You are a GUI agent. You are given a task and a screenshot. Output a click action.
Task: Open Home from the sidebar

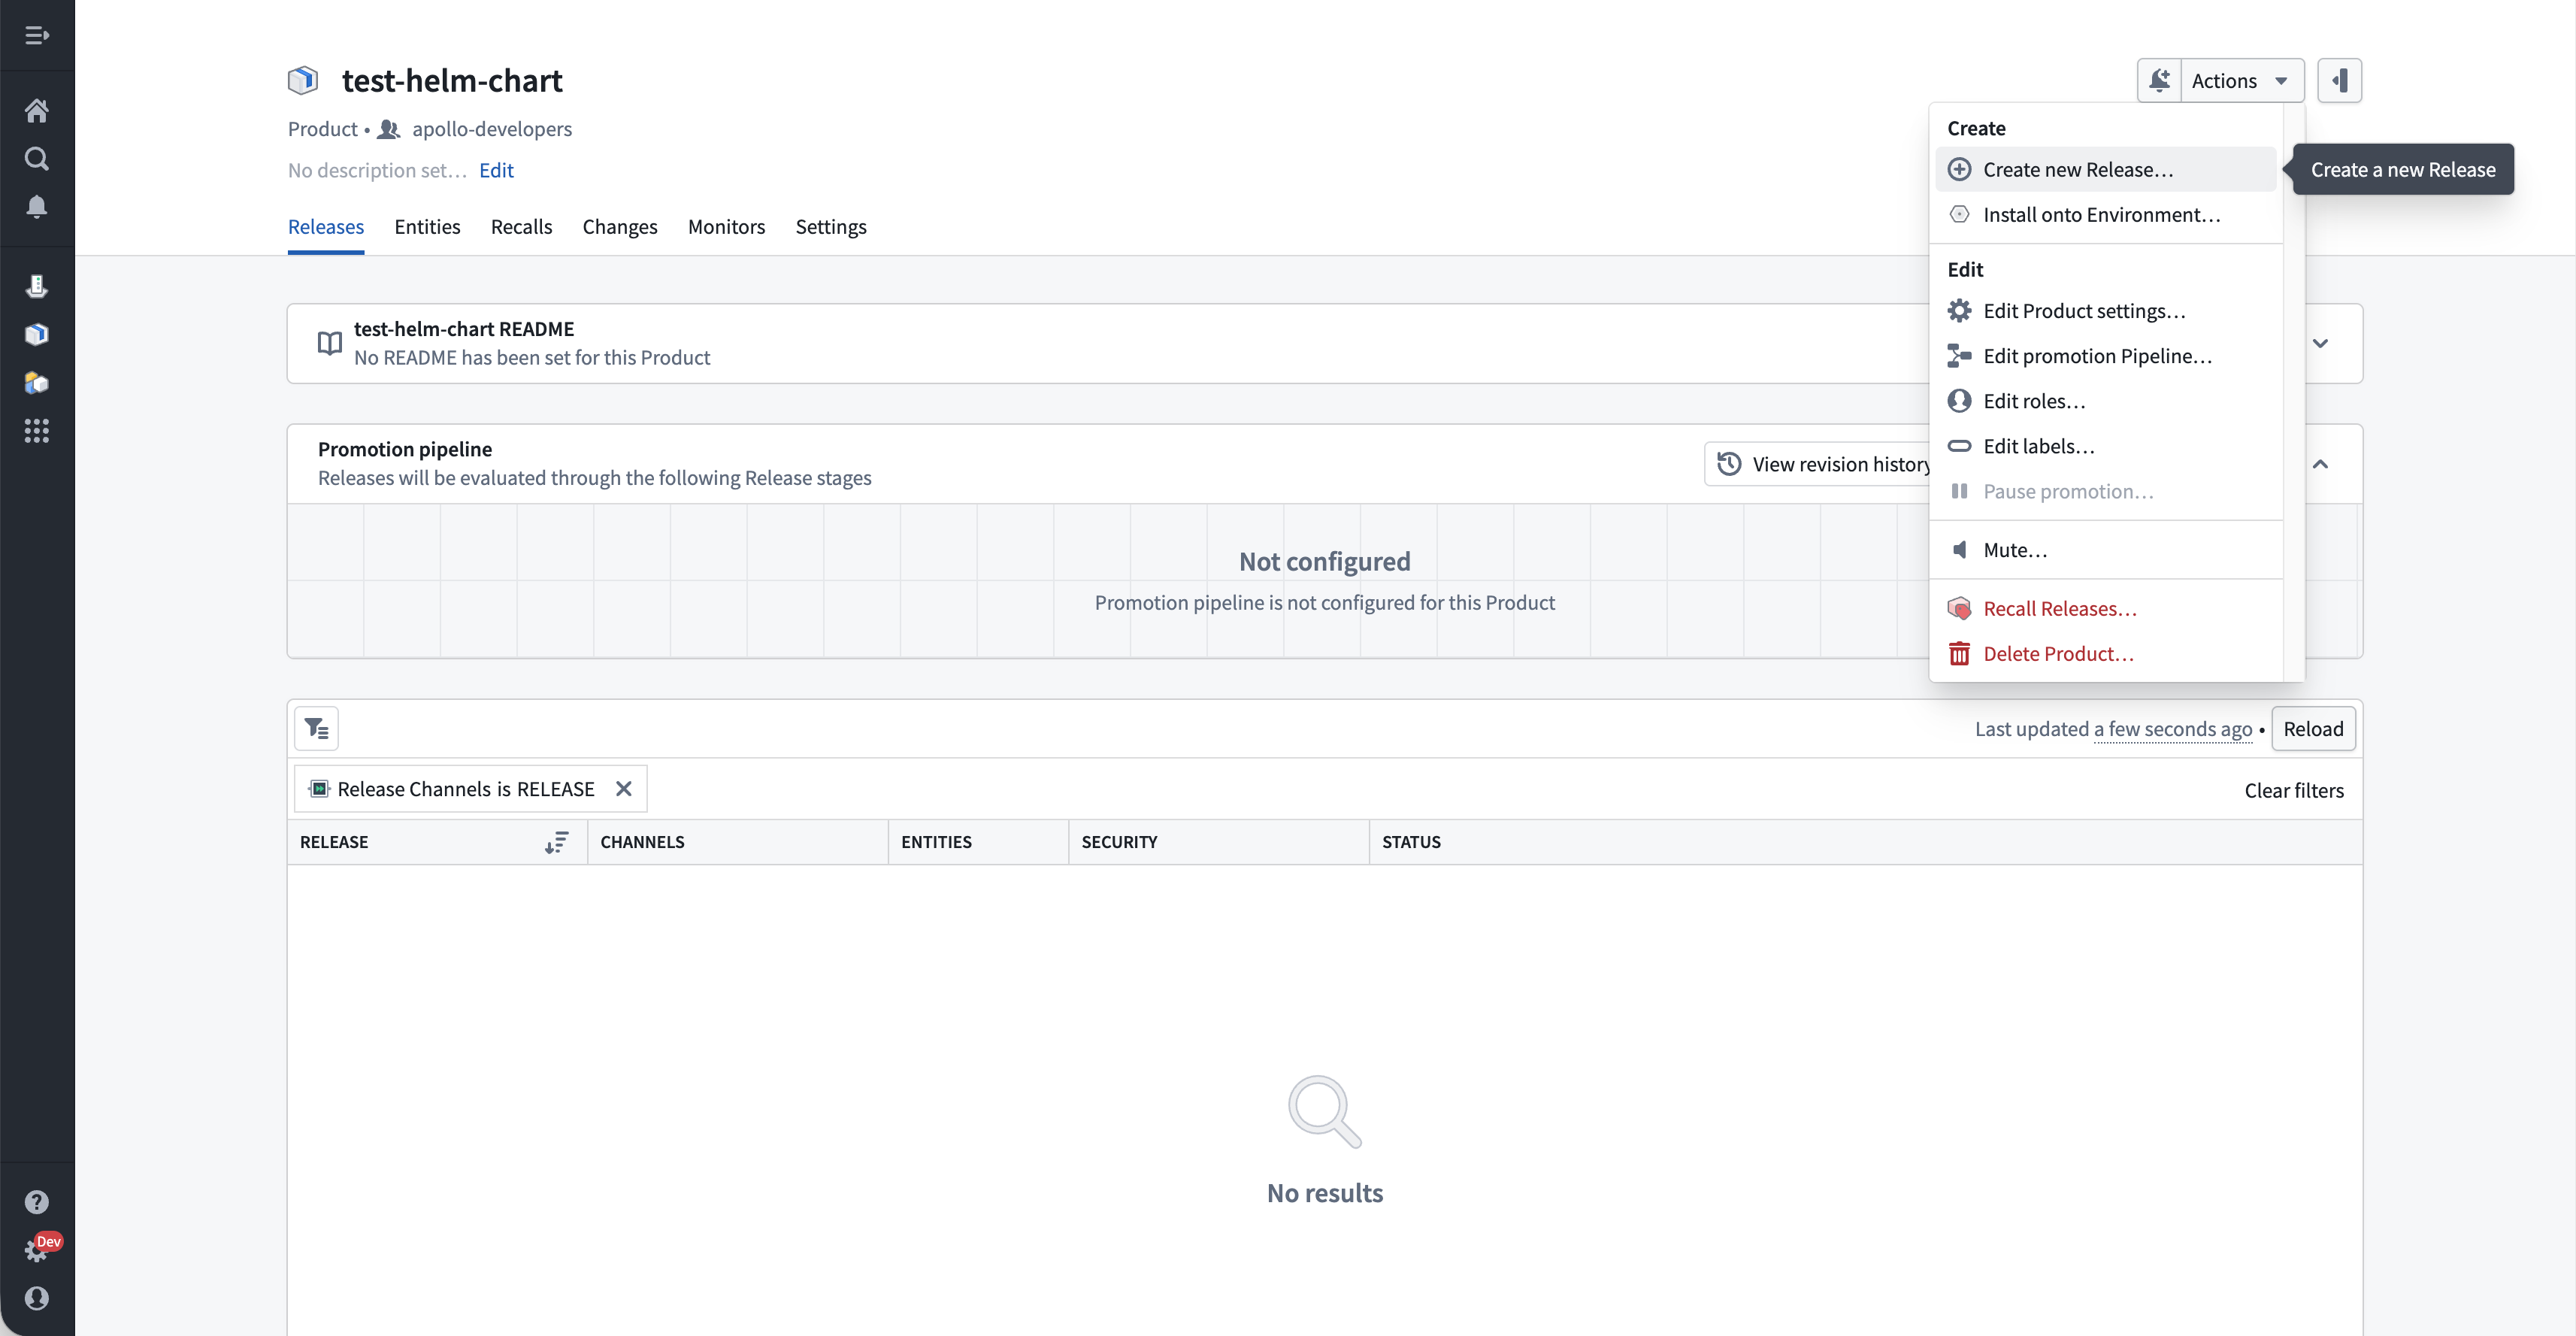[x=37, y=111]
